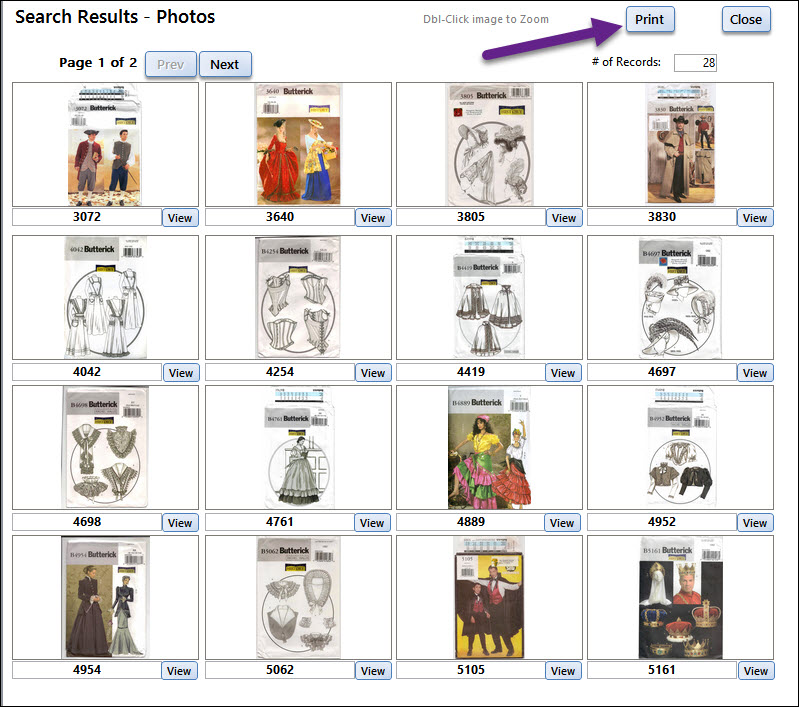View pattern 4419 details
This screenshot has width=799, height=707.
[x=563, y=373]
